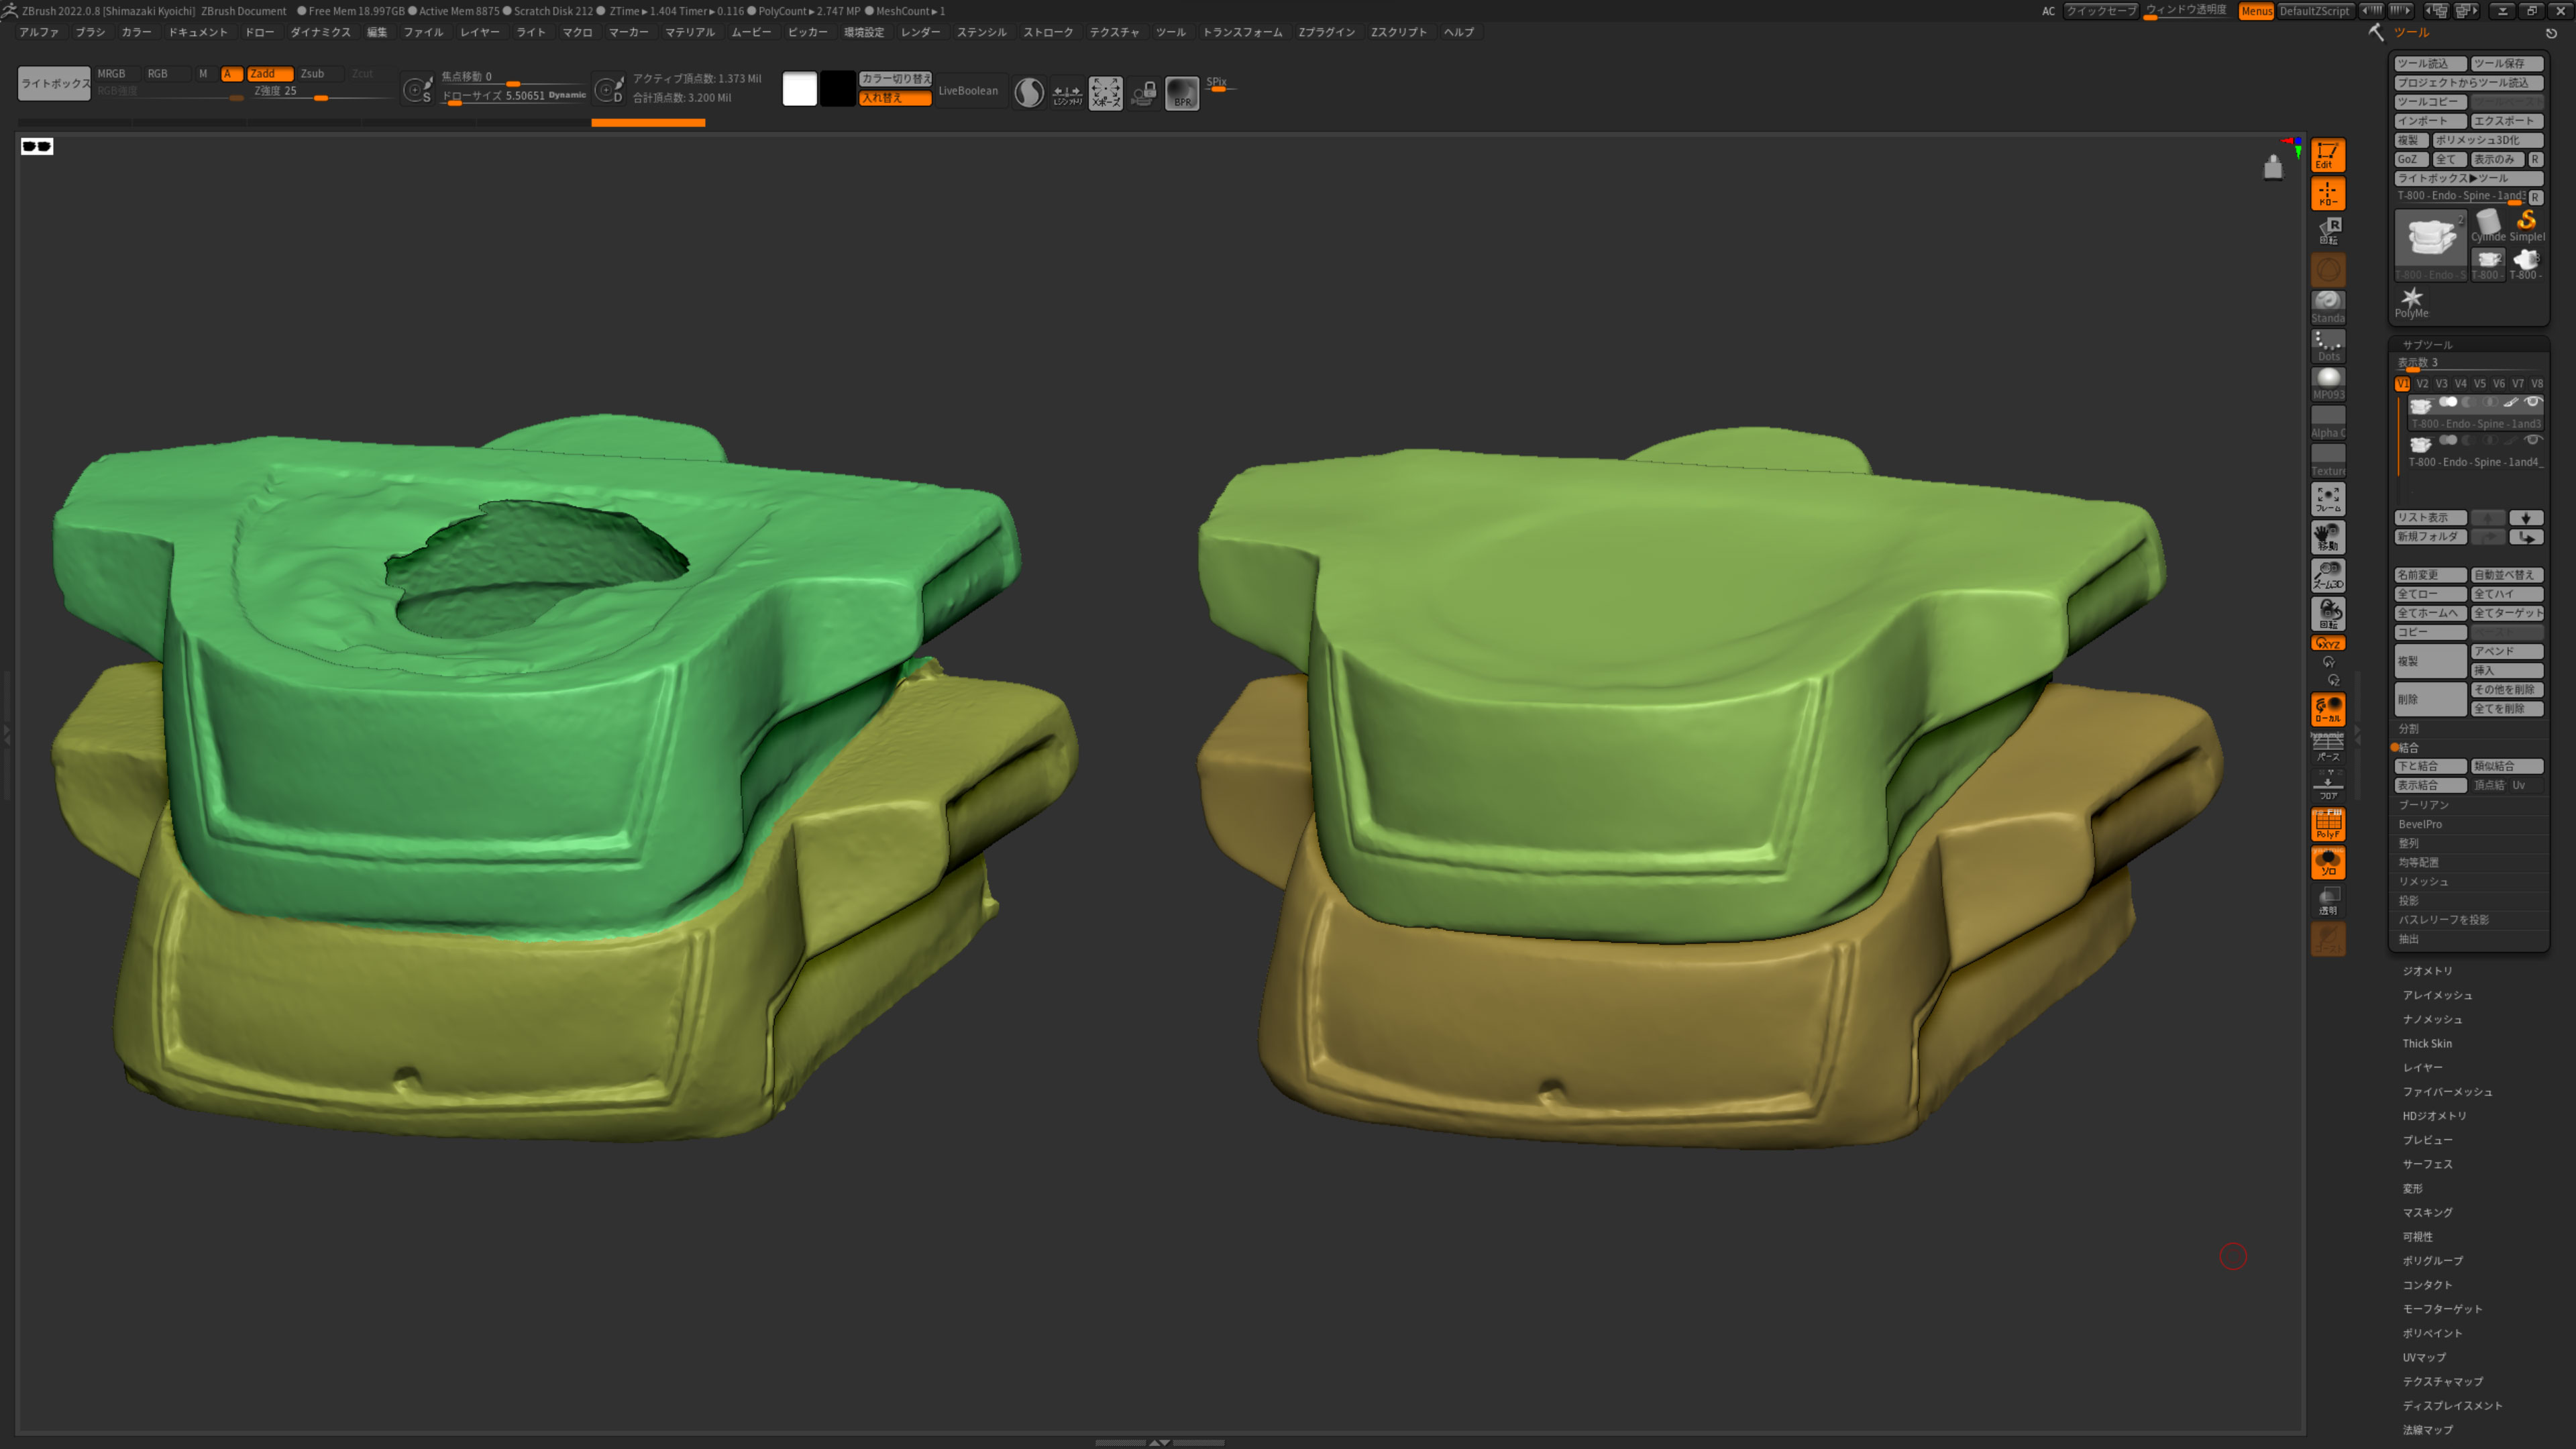Toggle Transparency (透明) mode
This screenshot has height=1449, width=2576.
tap(2327, 900)
